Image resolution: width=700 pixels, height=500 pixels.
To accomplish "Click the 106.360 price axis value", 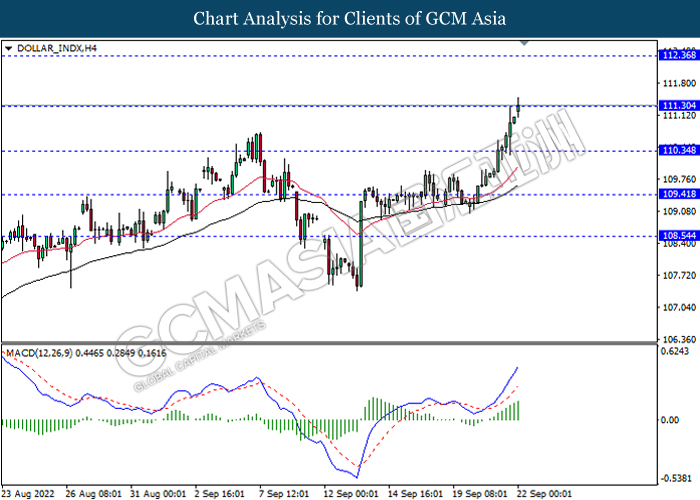I will (679, 340).
